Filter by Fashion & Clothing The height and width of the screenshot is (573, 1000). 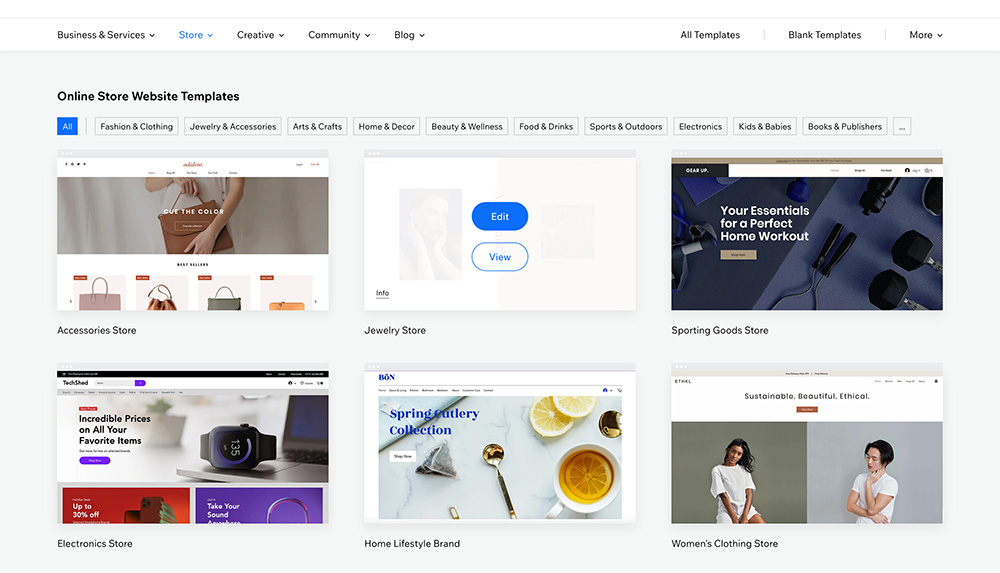point(137,127)
